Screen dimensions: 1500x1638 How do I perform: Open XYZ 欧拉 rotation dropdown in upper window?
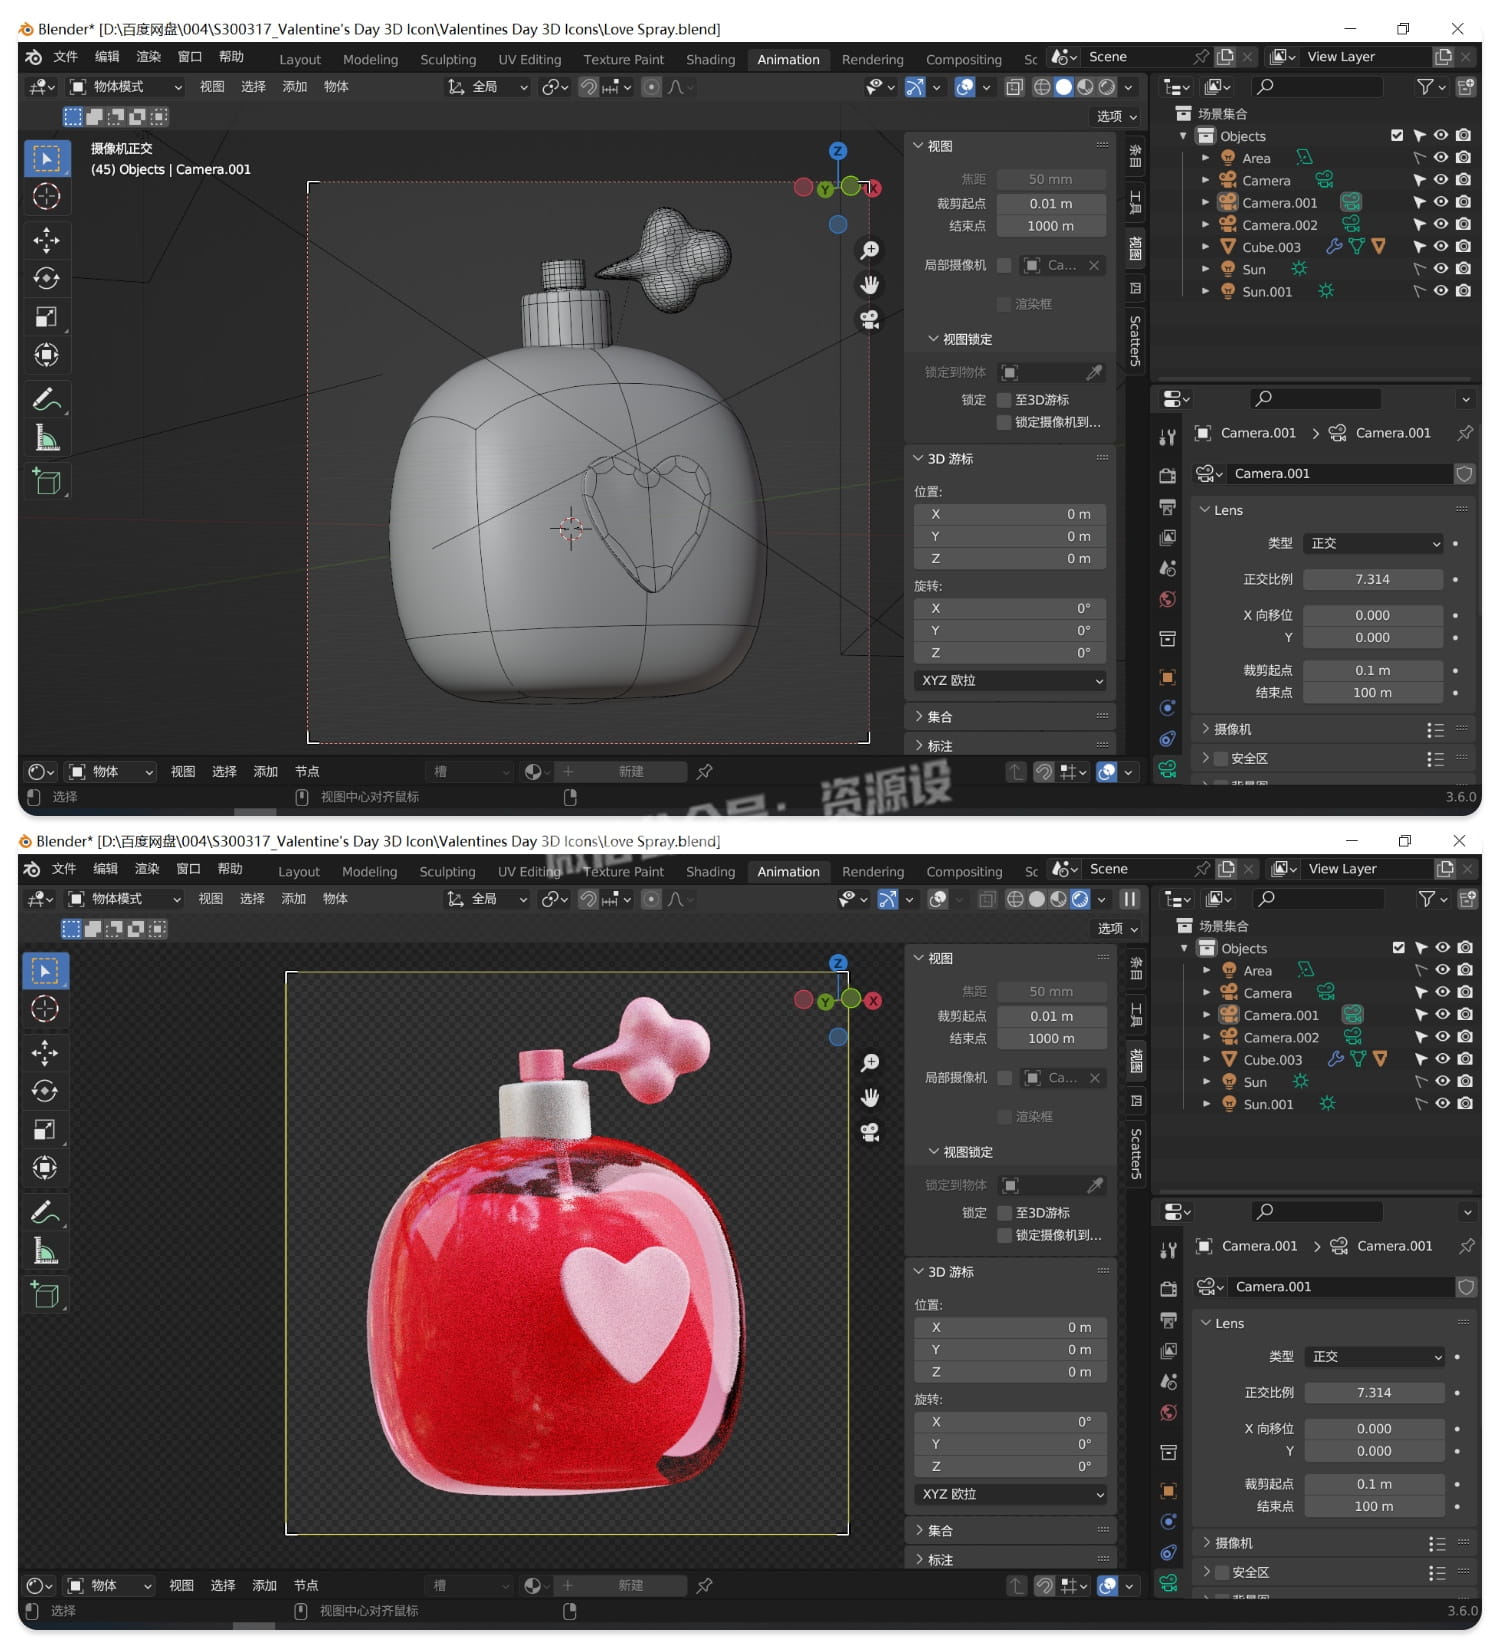click(1010, 680)
